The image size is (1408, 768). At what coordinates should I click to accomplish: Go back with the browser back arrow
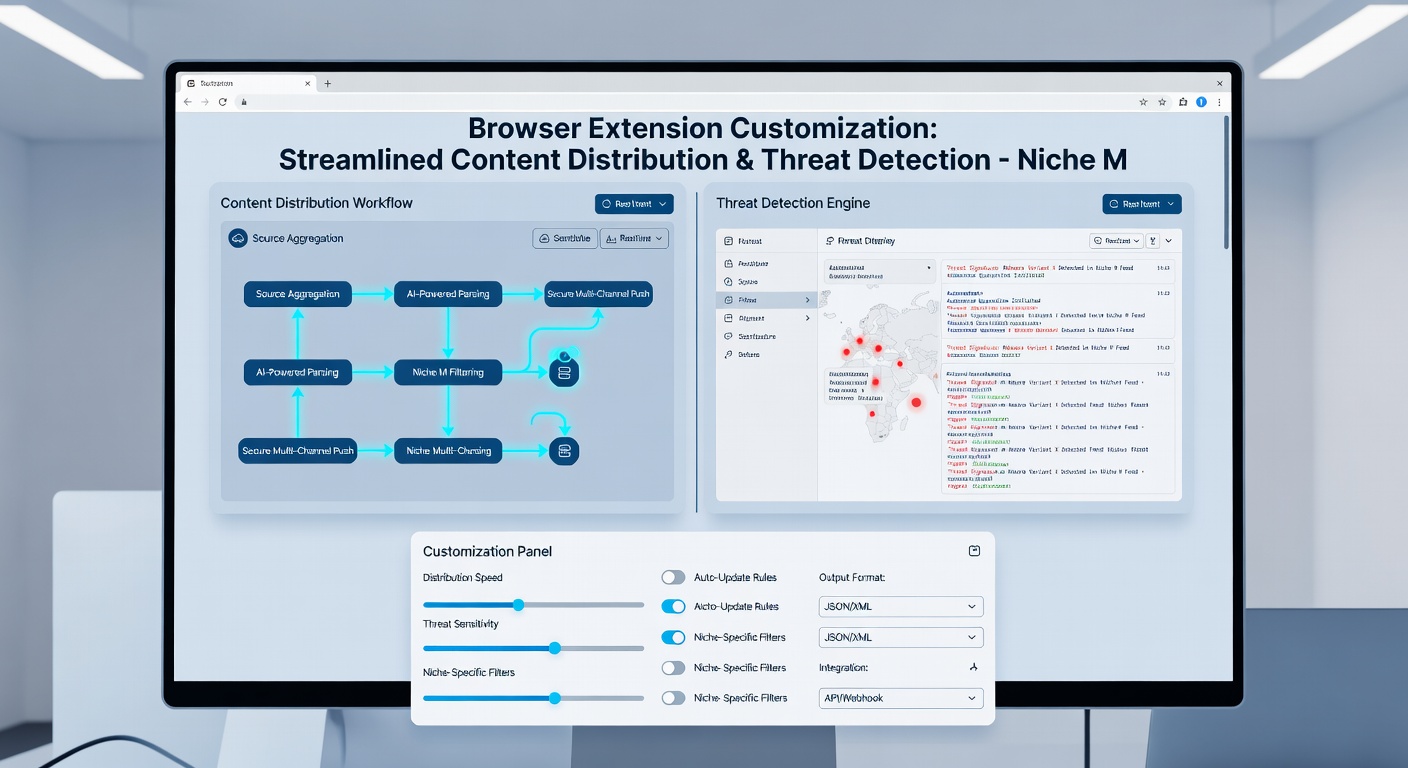[187, 102]
